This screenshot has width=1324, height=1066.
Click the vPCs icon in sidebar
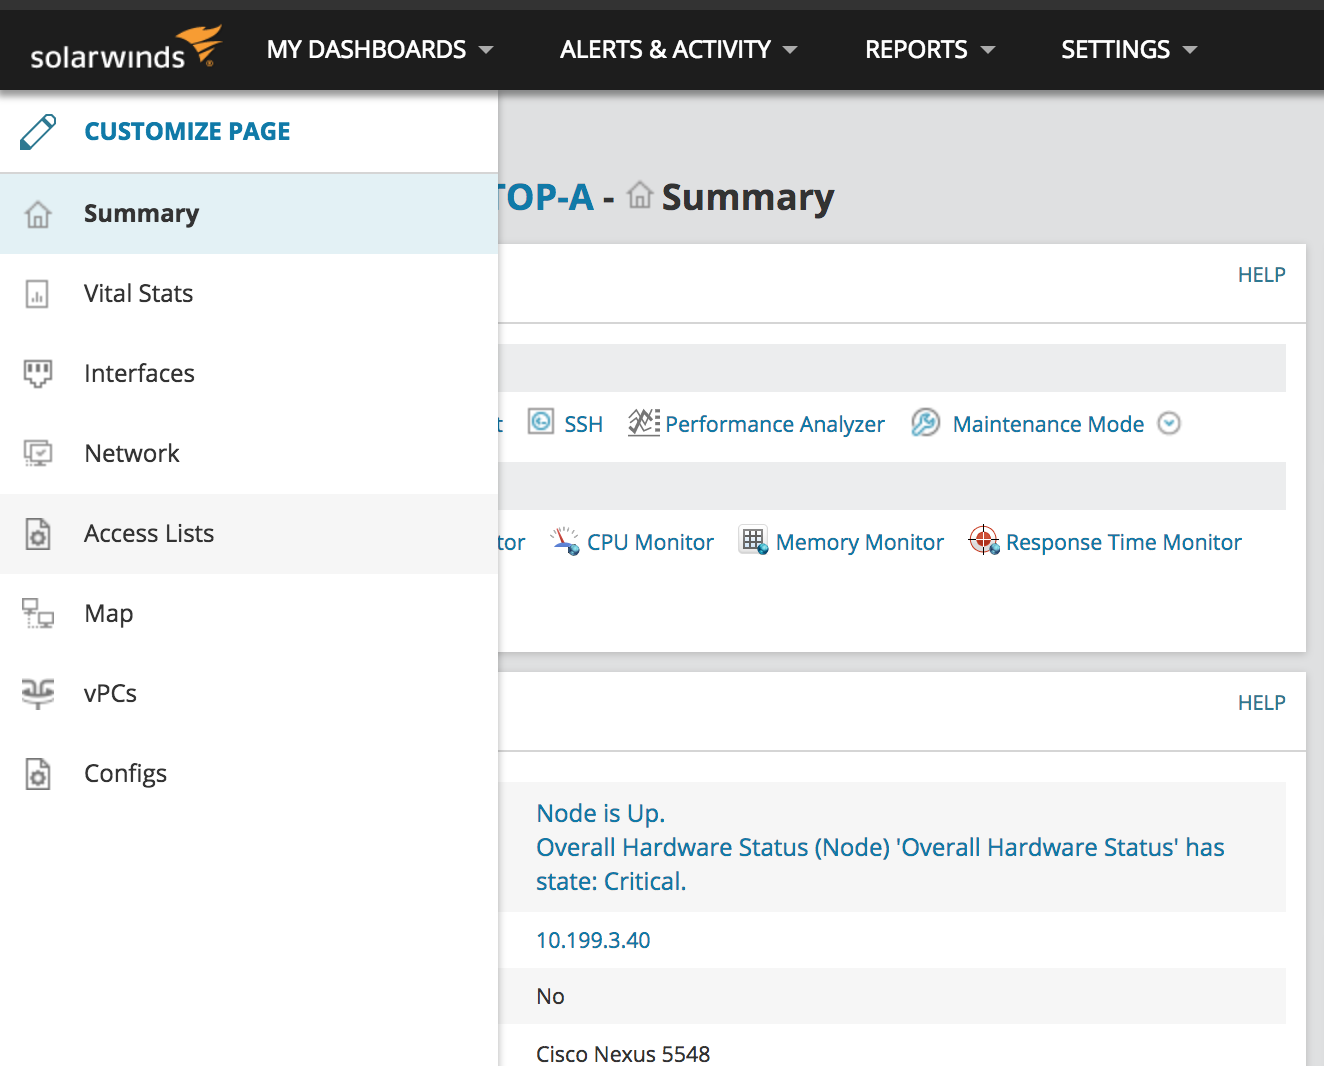(38, 693)
